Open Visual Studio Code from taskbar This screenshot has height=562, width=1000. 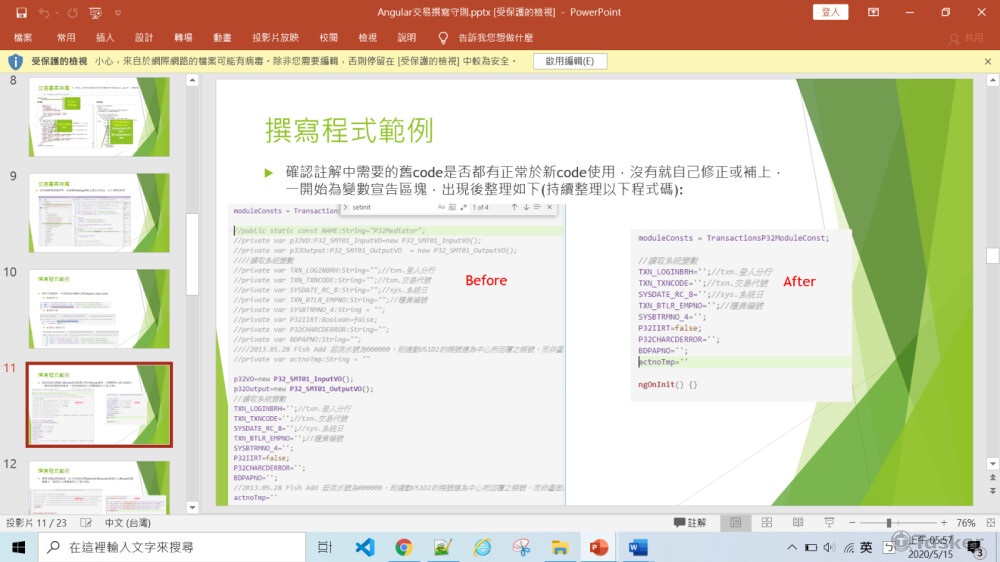coord(364,547)
